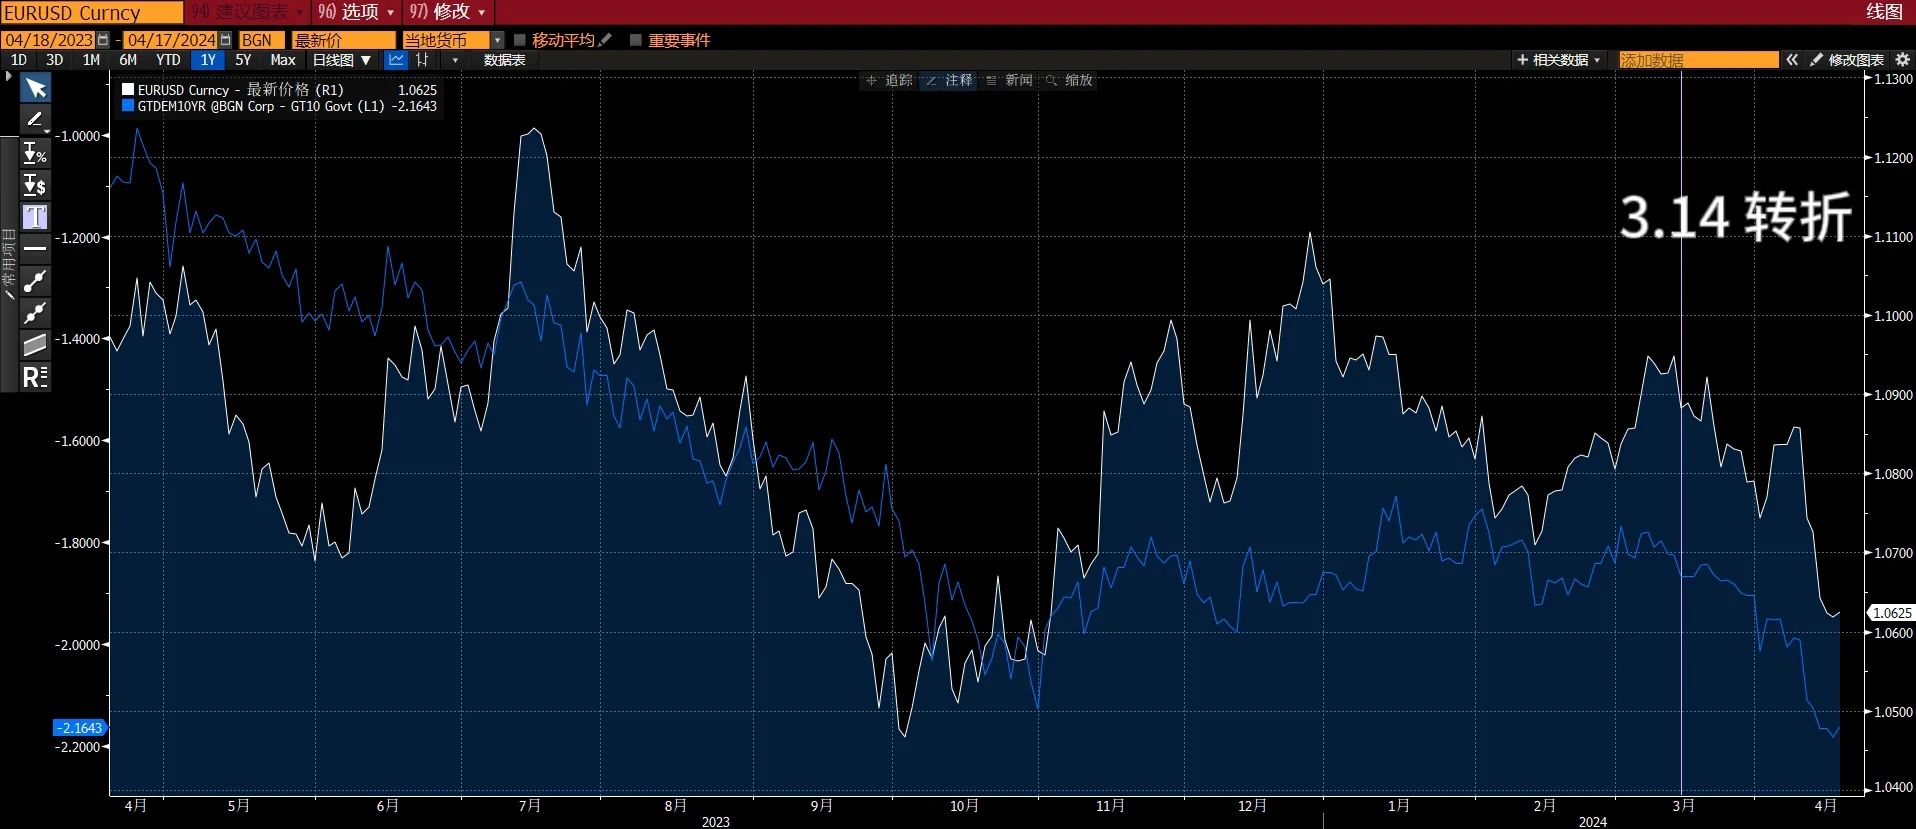The image size is (1916, 829).
Task: Click the blue GTDEM10YR legend color swatch
Action: pyautogui.click(x=128, y=106)
